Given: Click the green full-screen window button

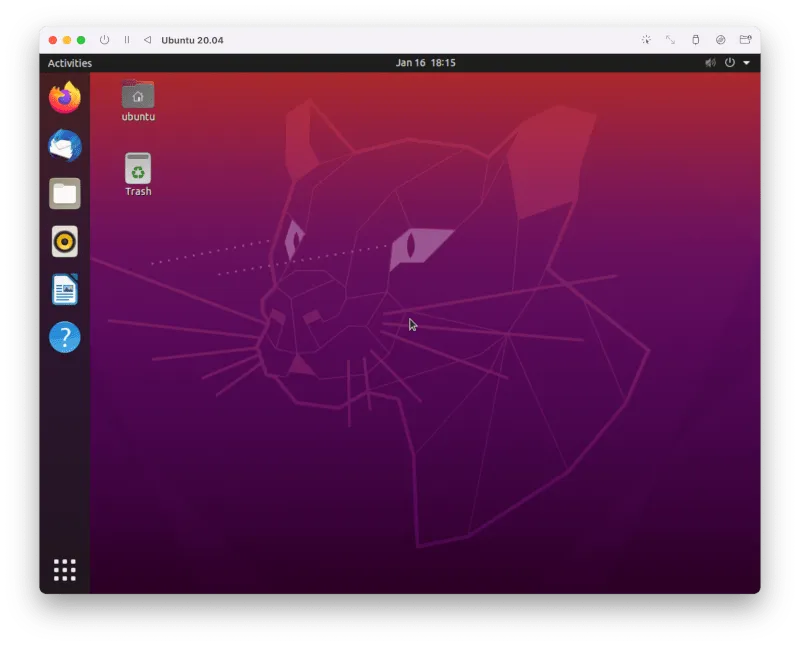Looking at the screenshot, I should tap(81, 40).
